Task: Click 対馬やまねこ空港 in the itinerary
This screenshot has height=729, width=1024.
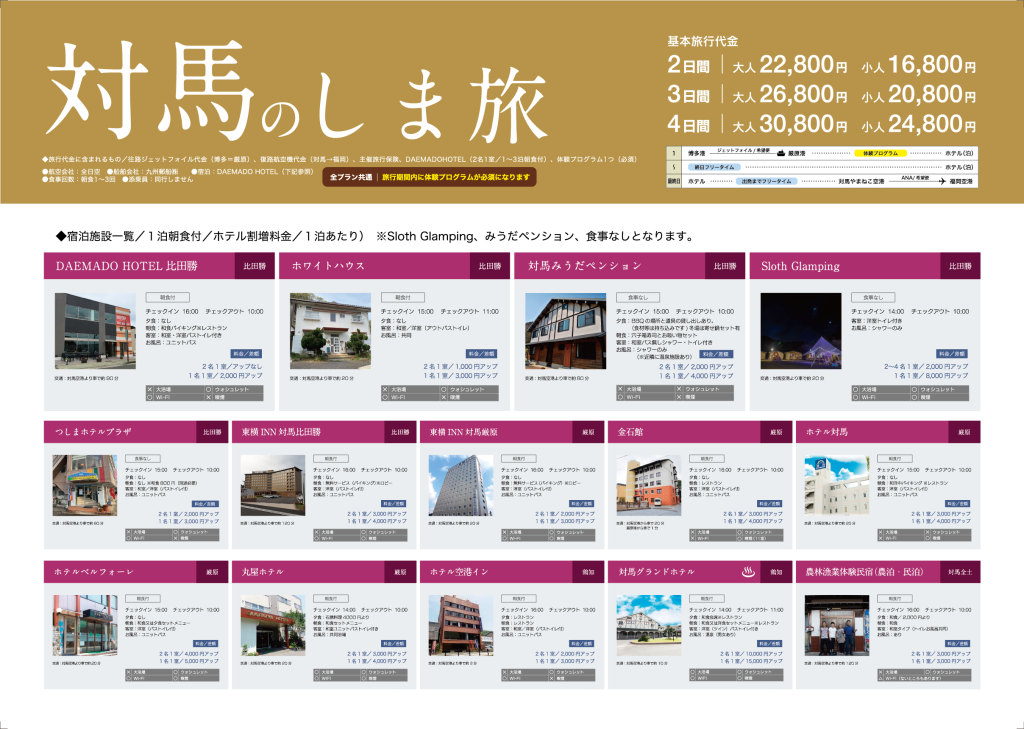Action: [861, 181]
